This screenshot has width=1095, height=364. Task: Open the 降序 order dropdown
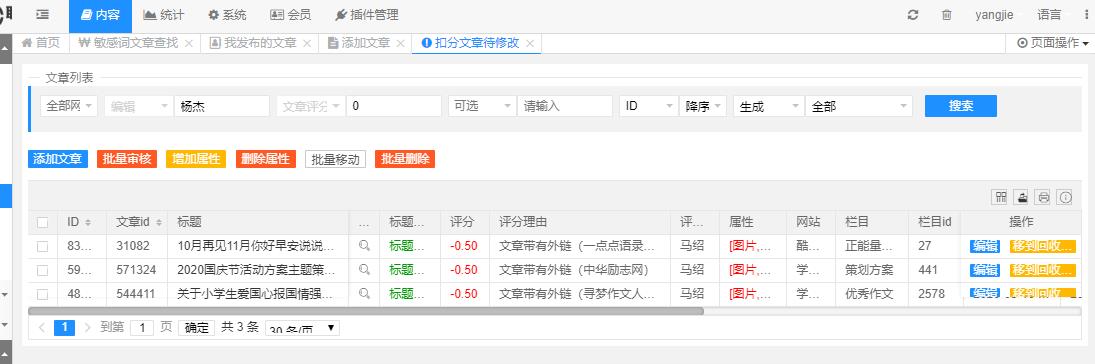703,106
